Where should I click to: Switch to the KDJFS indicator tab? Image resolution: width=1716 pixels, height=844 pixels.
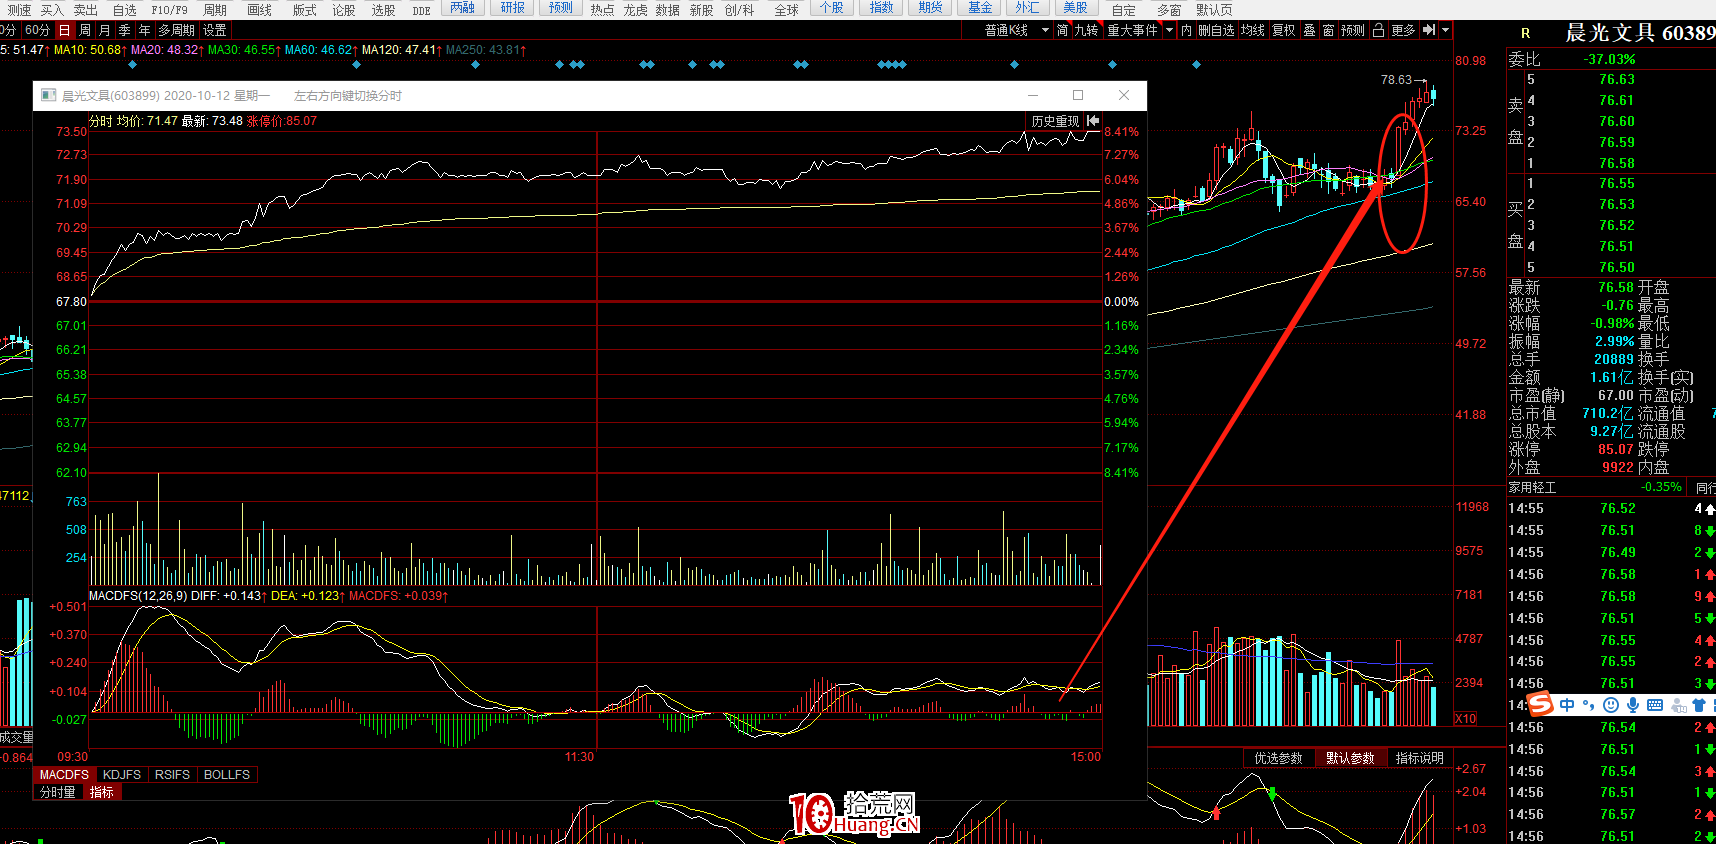pos(122,775)
